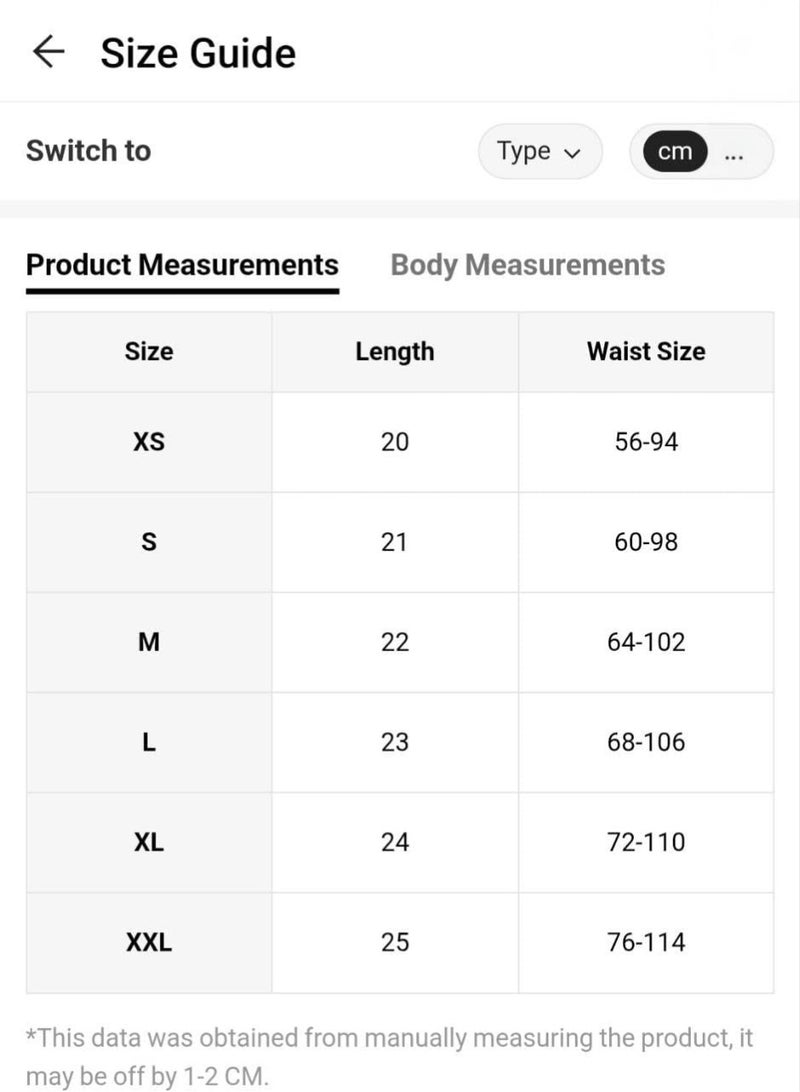Click the Waist Size column header
This screenshot has height=1092, width=800.
pyautogui.click(x=646, y=351)
